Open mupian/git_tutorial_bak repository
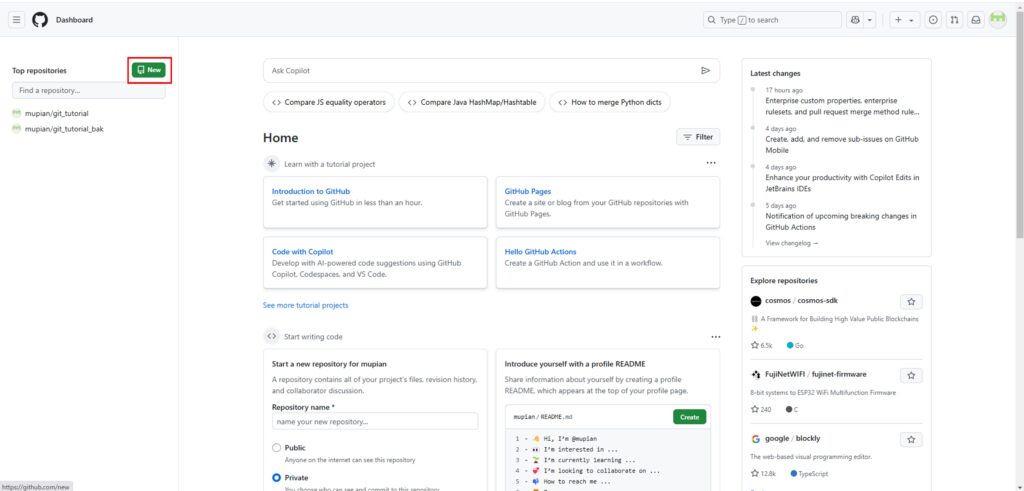Image resolution: width=1024 pixels, height=491 pixels. [64, 129]
